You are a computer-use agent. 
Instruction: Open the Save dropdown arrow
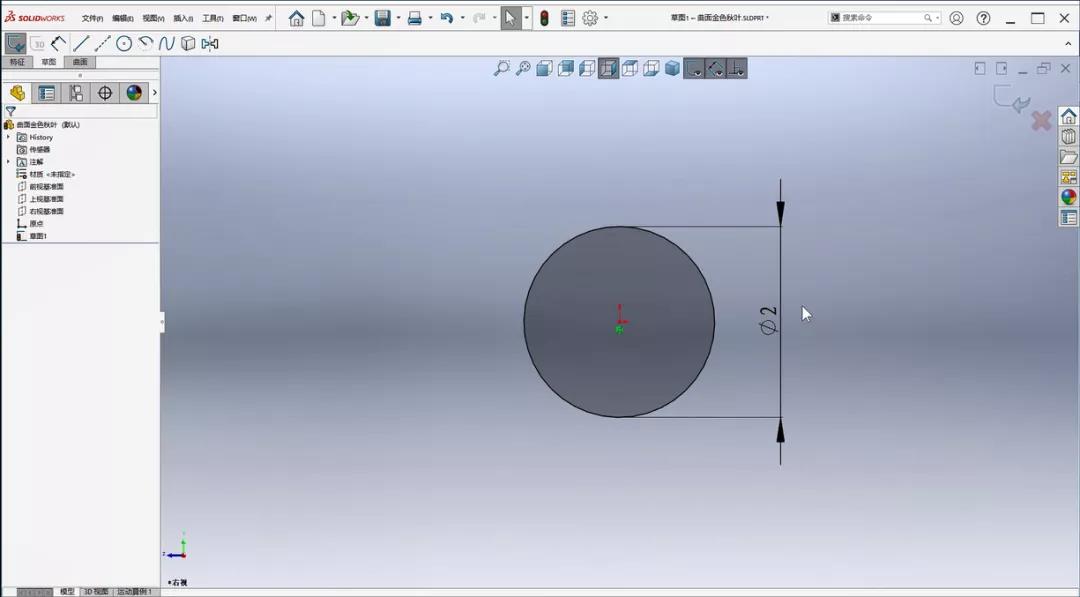398,18
